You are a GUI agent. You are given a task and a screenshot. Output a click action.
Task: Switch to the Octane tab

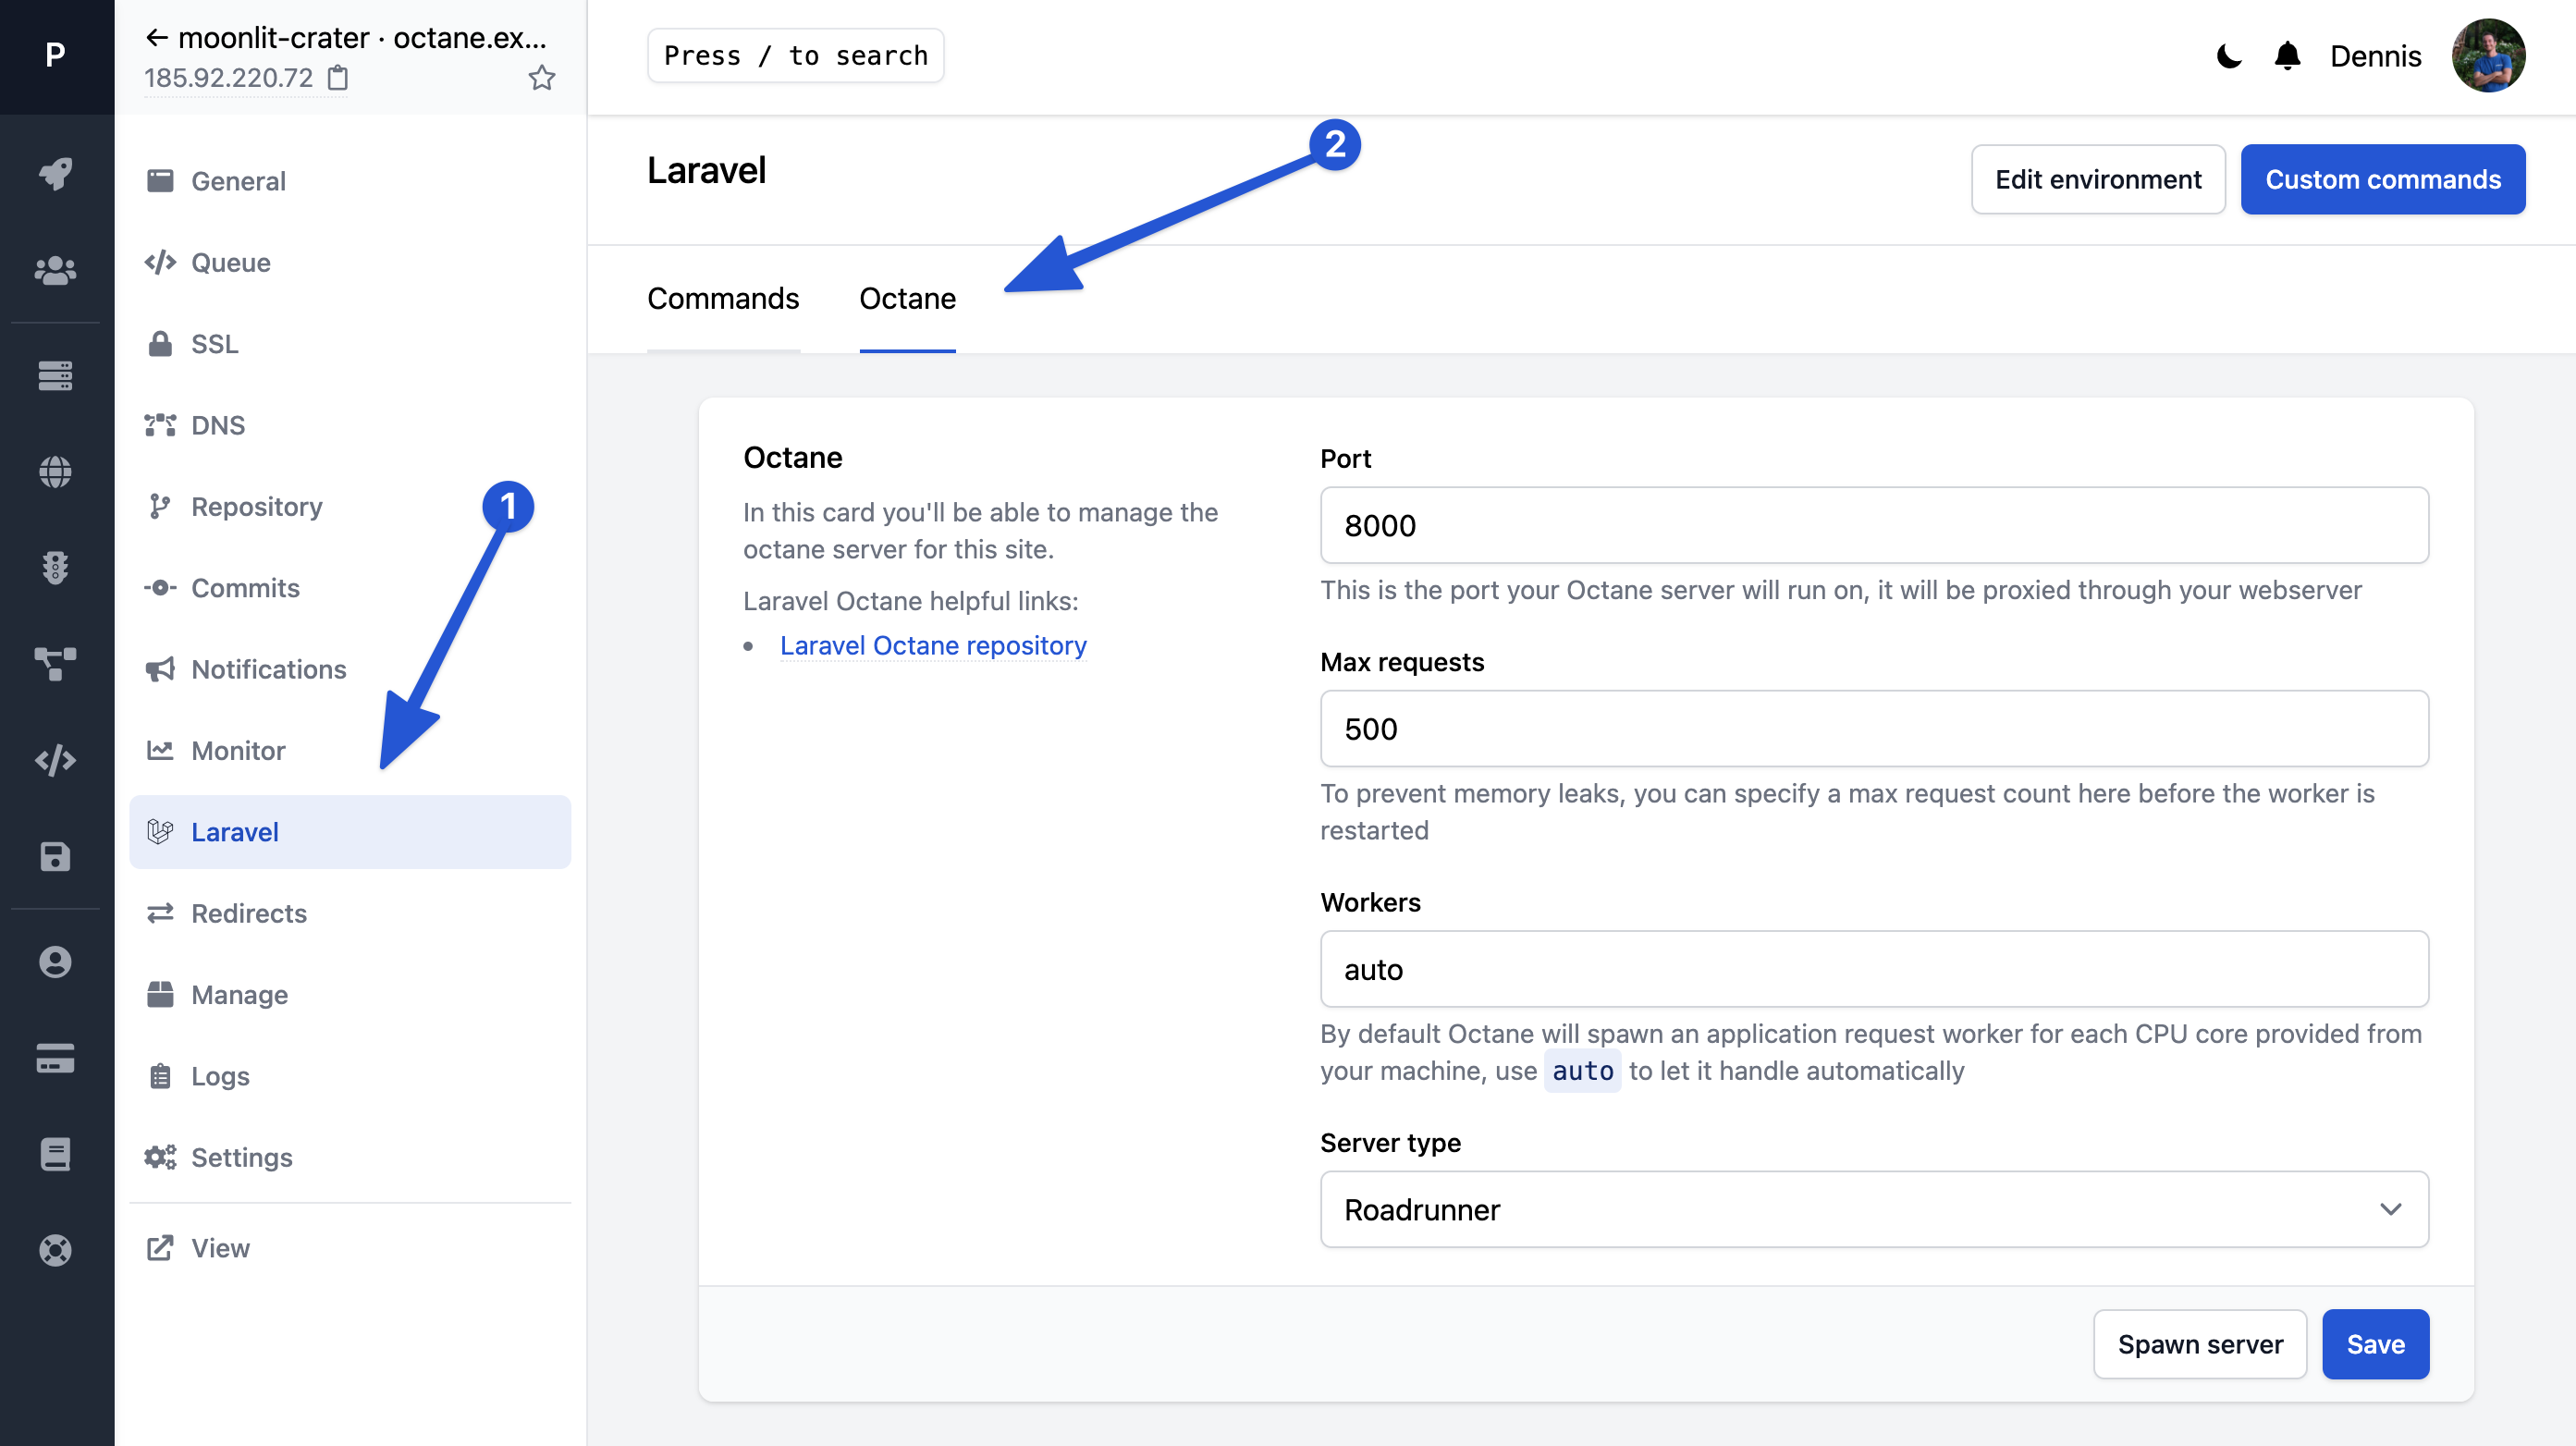coord(907,298)
